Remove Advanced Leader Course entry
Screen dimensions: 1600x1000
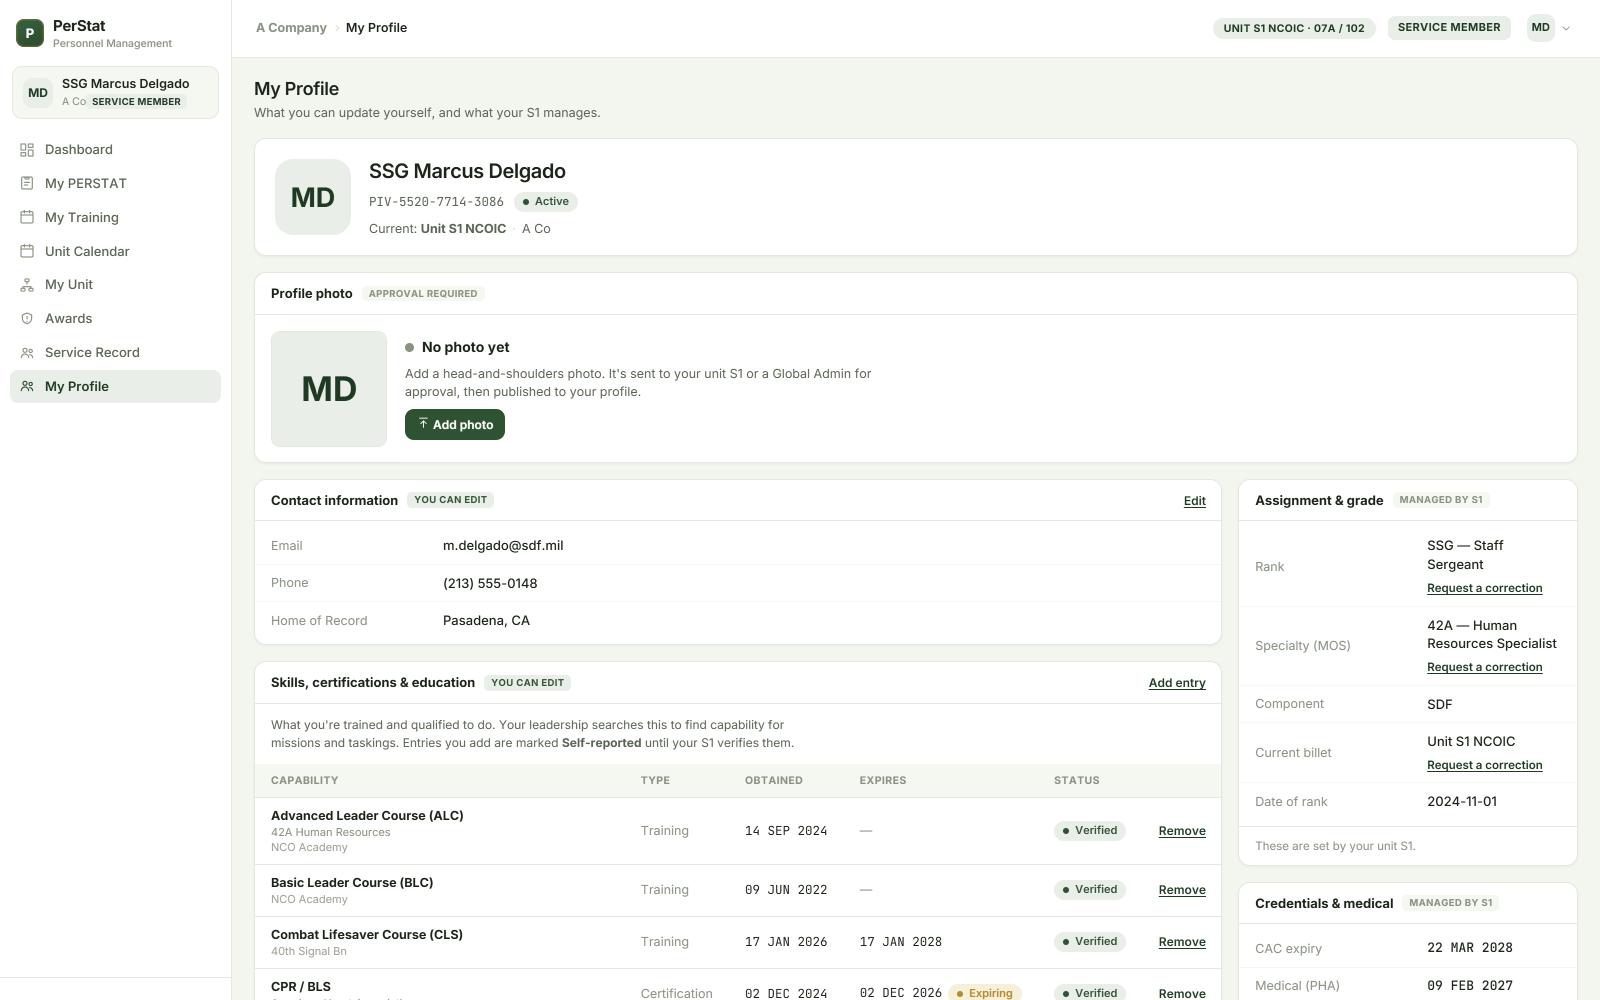pos(1182,831)
